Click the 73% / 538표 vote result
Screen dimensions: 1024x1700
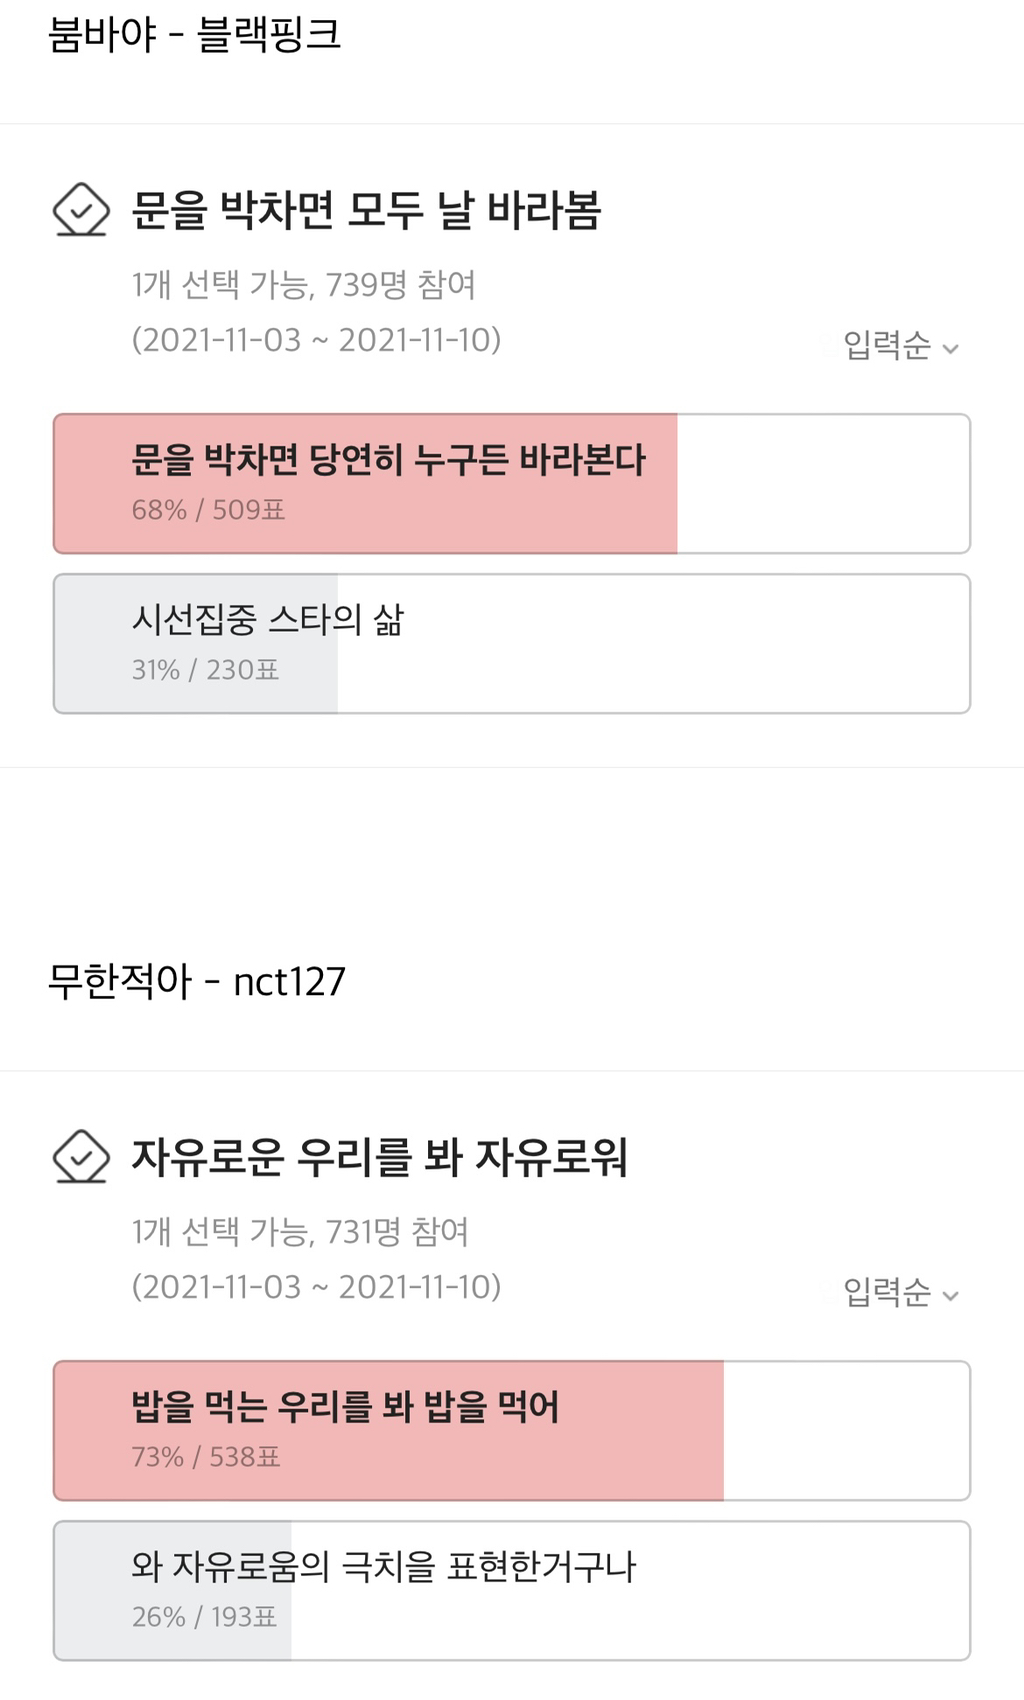point(206,1457)
